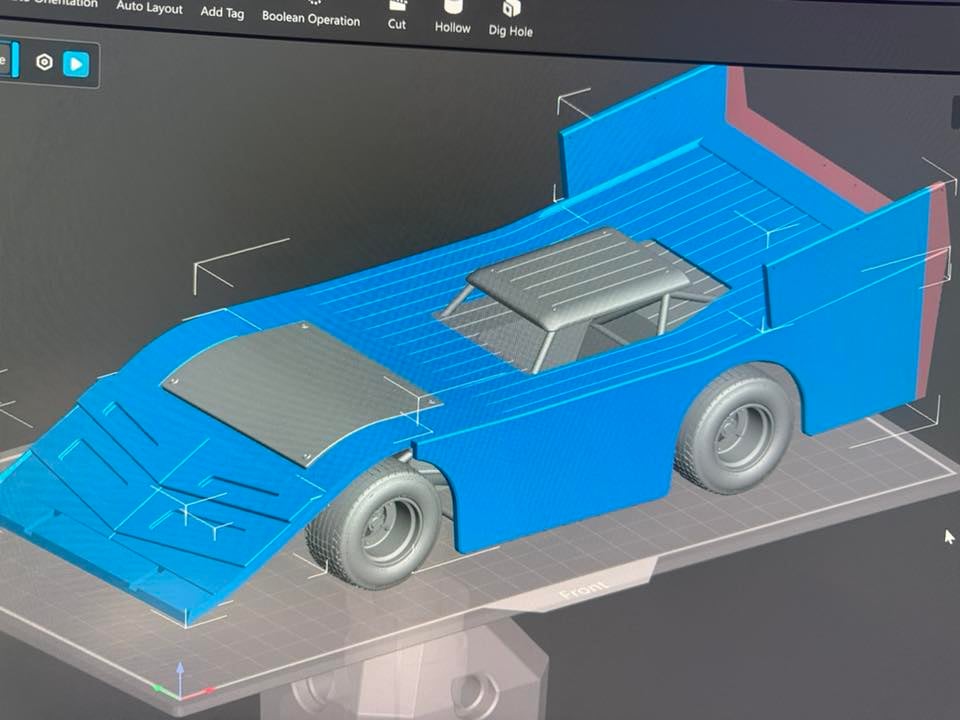Activate the Hollow tool icon
Image resolution: width=960 pixels, height=720 pixels.
coord(452,17)
